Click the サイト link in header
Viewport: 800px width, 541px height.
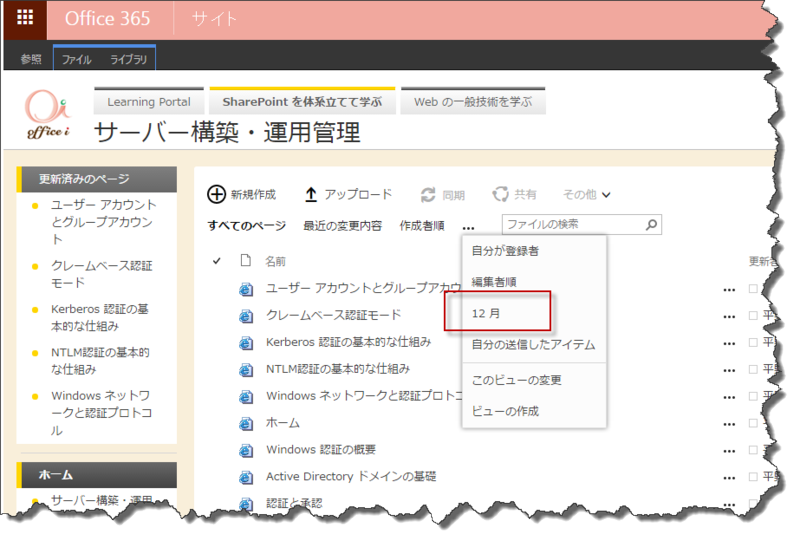(x=214, y=19)
